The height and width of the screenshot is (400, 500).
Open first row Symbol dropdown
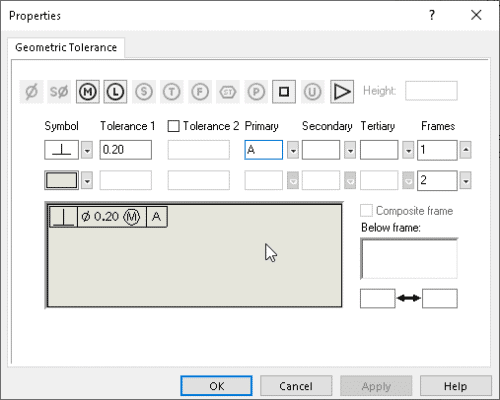[87, 150]
